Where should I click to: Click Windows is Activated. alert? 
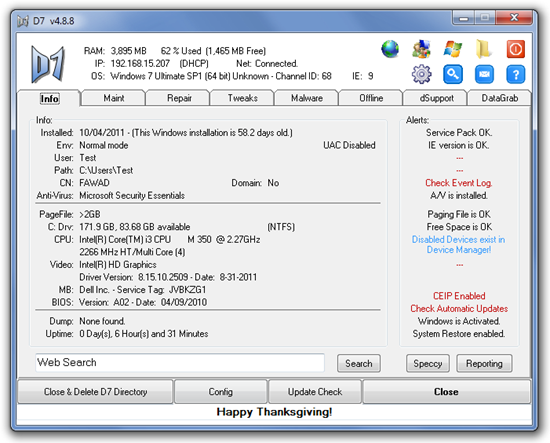tap(459, 321)
